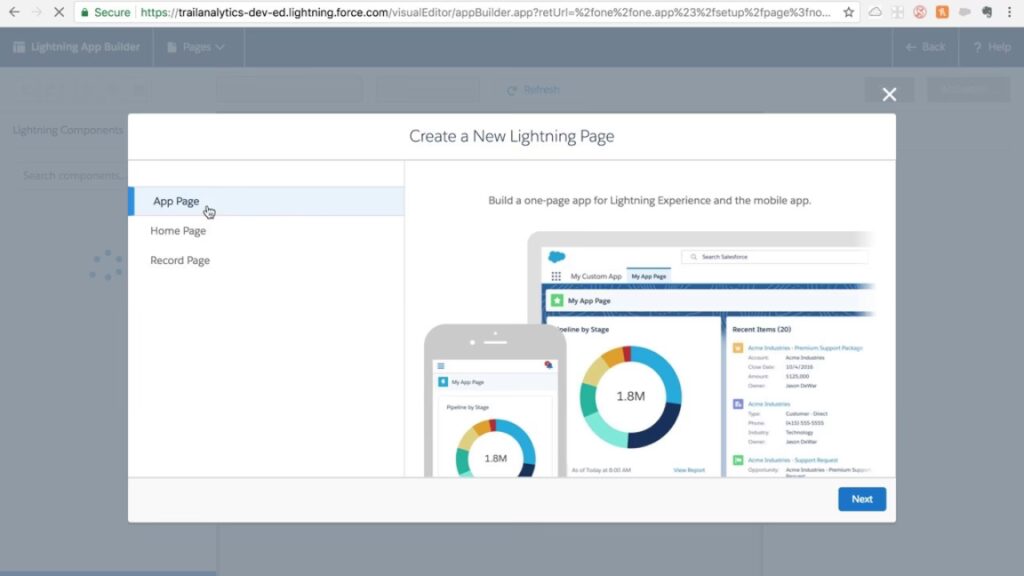This screenshot has height=576, width=1024.
Task: Expand the Pages dropdown
Action: tap(196, 47)
